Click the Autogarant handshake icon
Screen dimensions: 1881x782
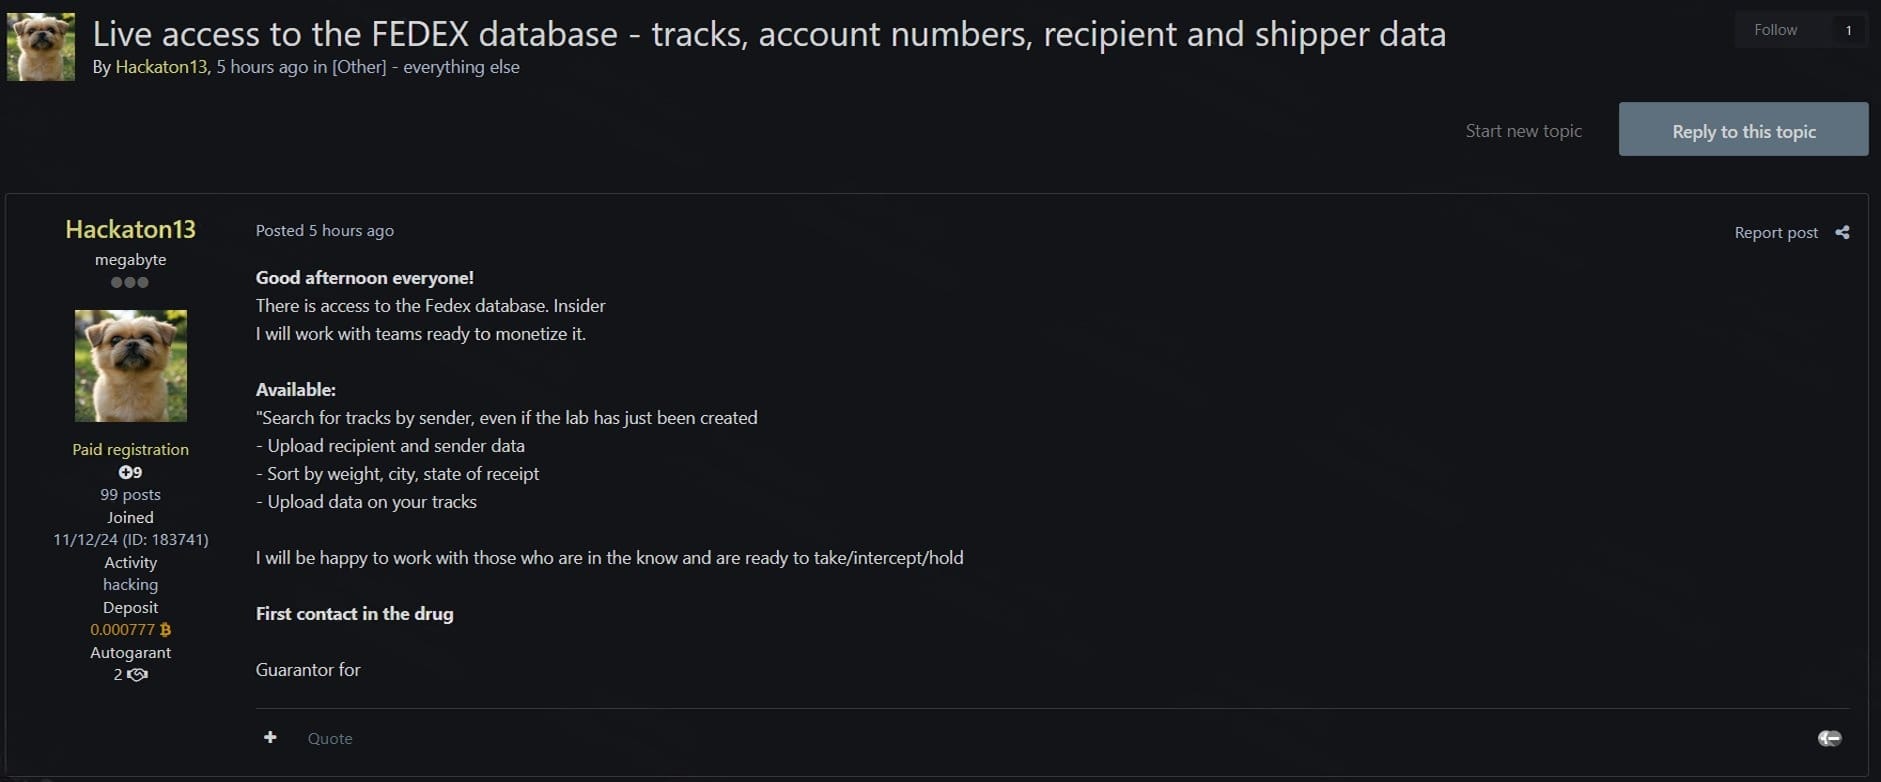[138, 675]
